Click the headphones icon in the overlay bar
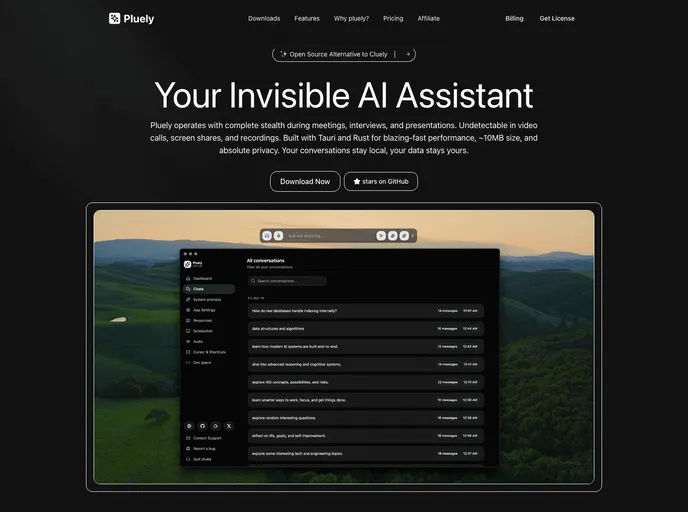688x512 pixels. point(267,236)
